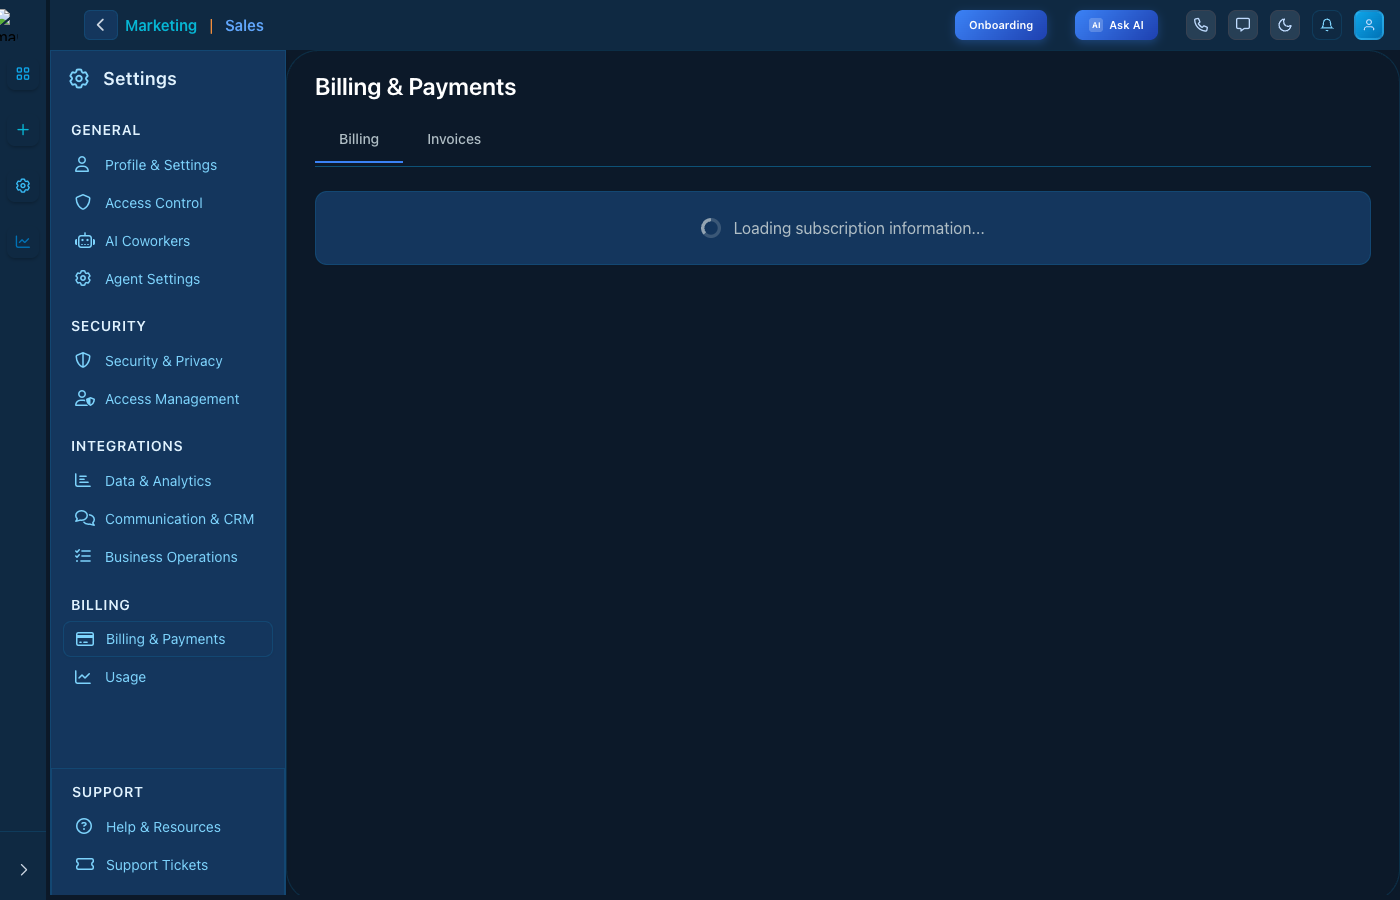Click the Business Operations list icon

83,556
